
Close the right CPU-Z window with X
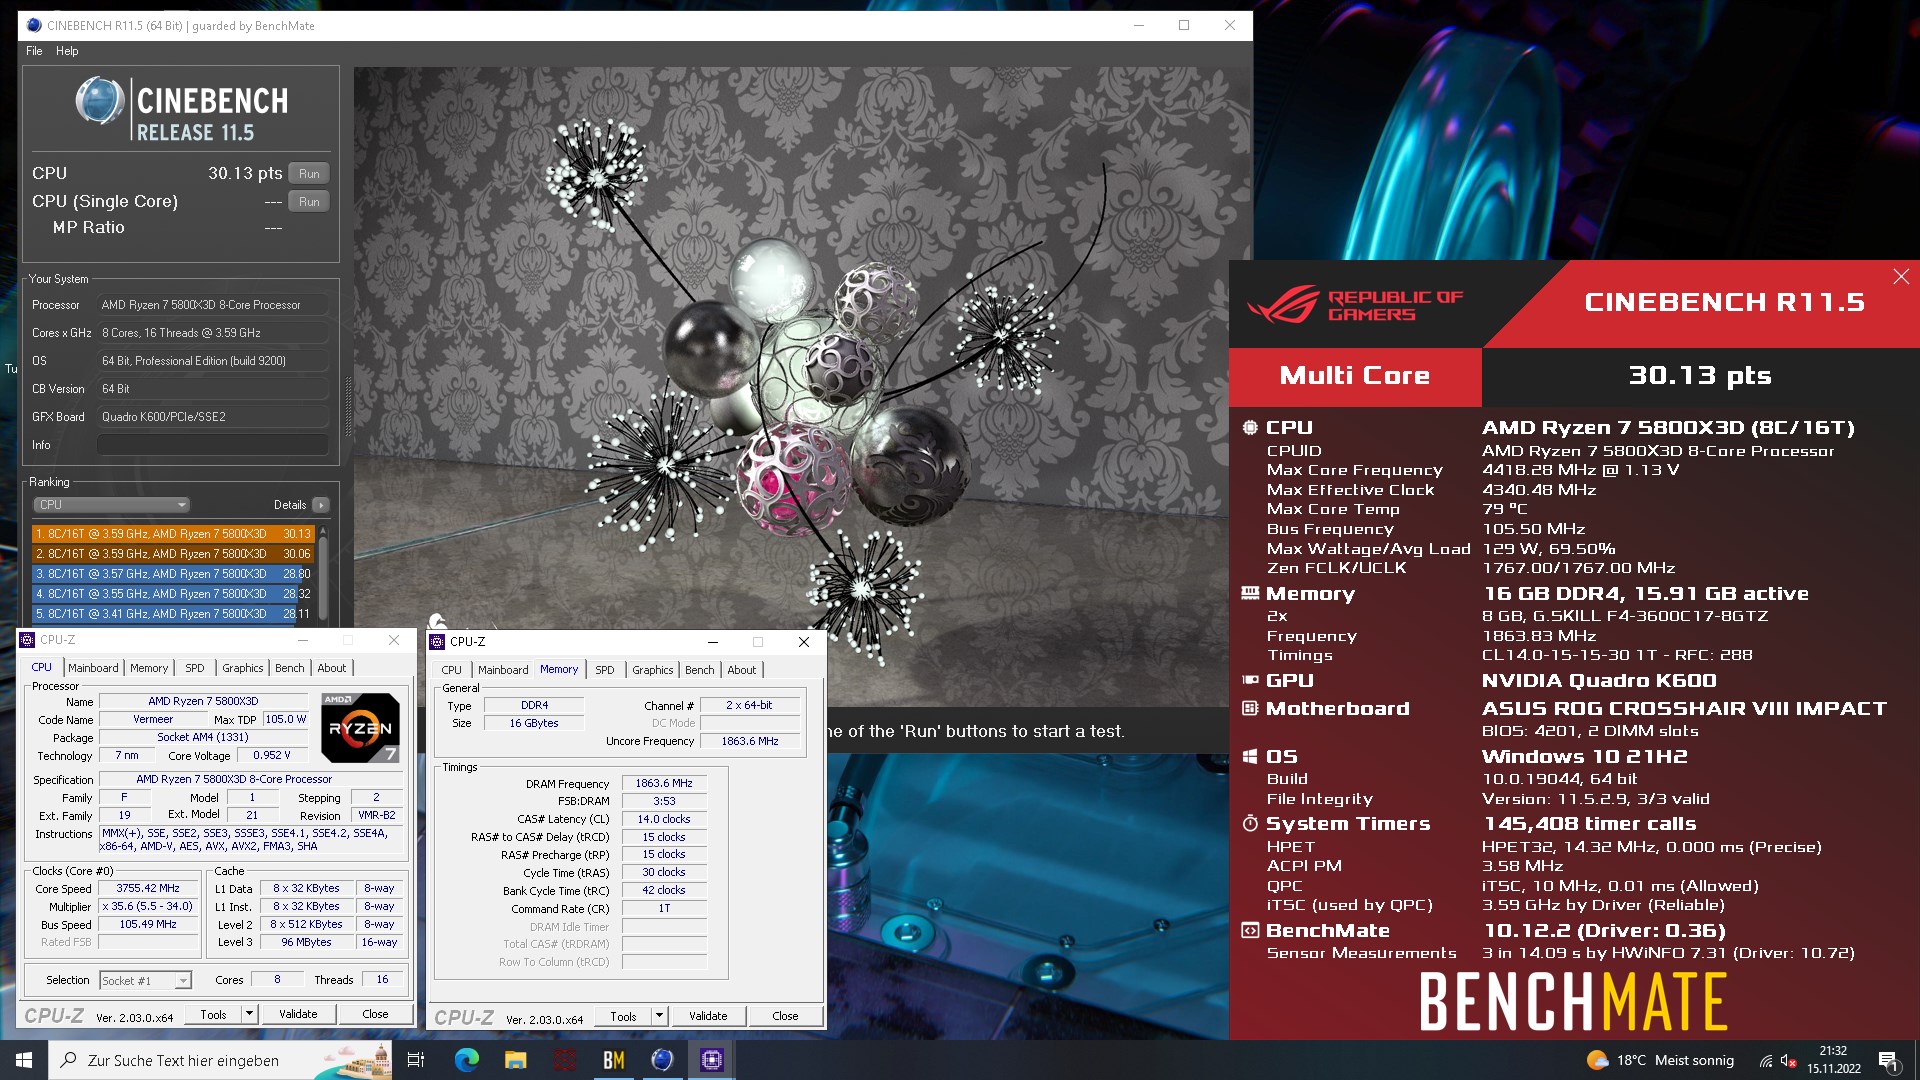(804, 642)
